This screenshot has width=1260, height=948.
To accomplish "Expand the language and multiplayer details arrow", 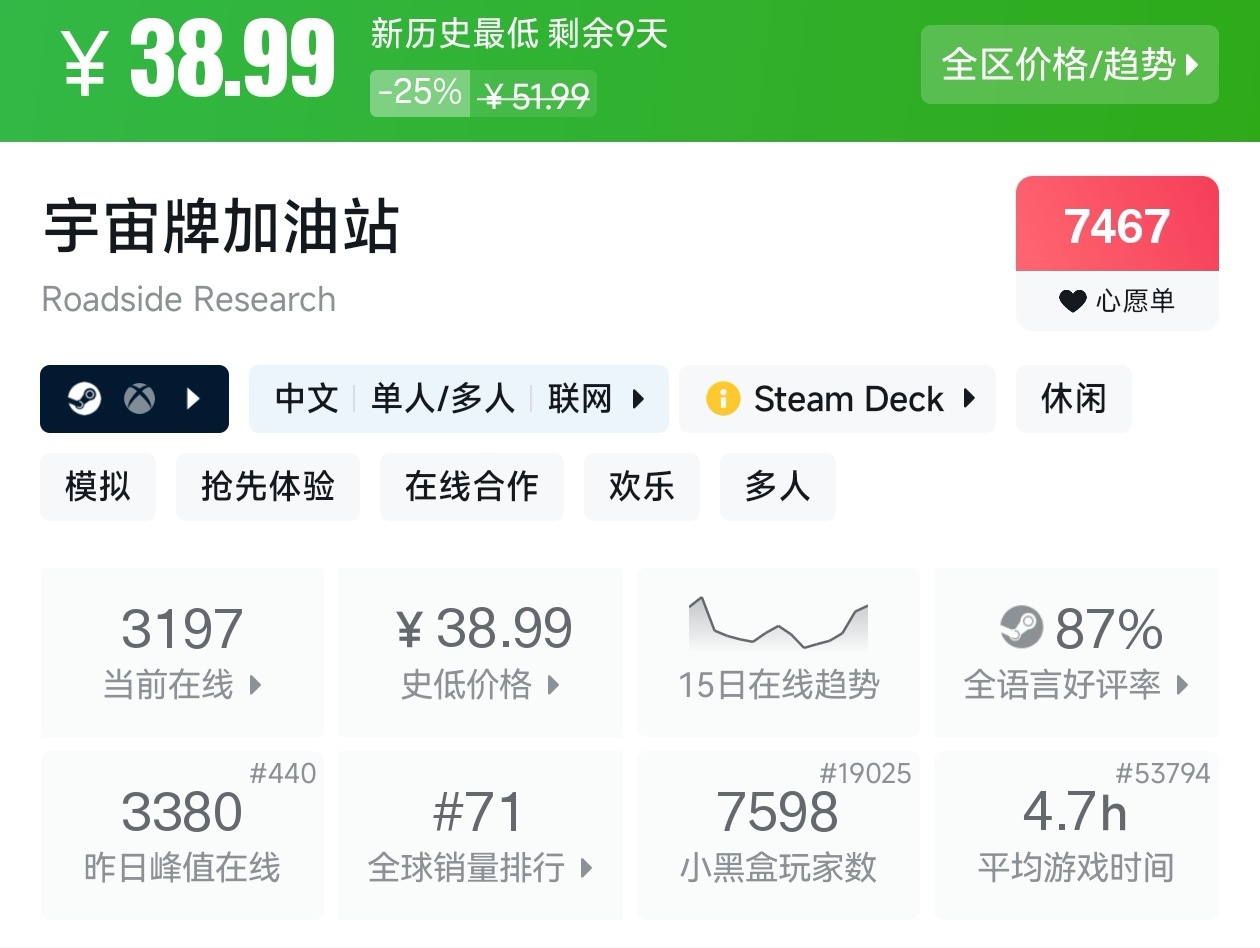I will pos(638,399).
